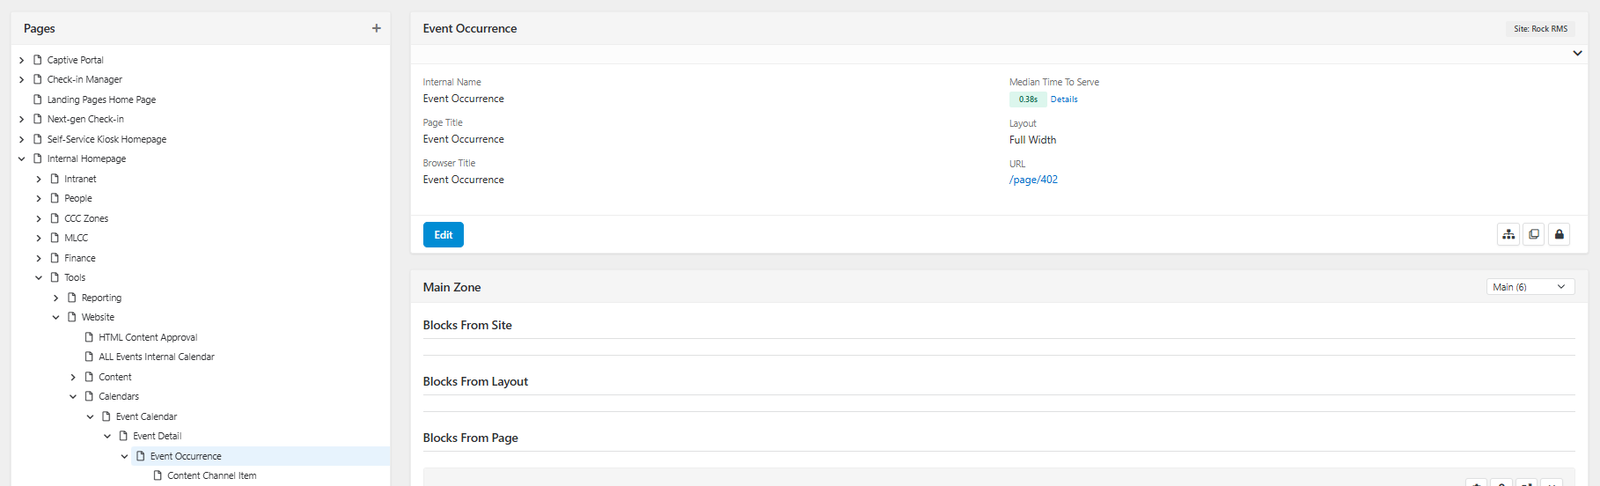
Task: Click the Event Detail page icon
Action: point(124,436)
